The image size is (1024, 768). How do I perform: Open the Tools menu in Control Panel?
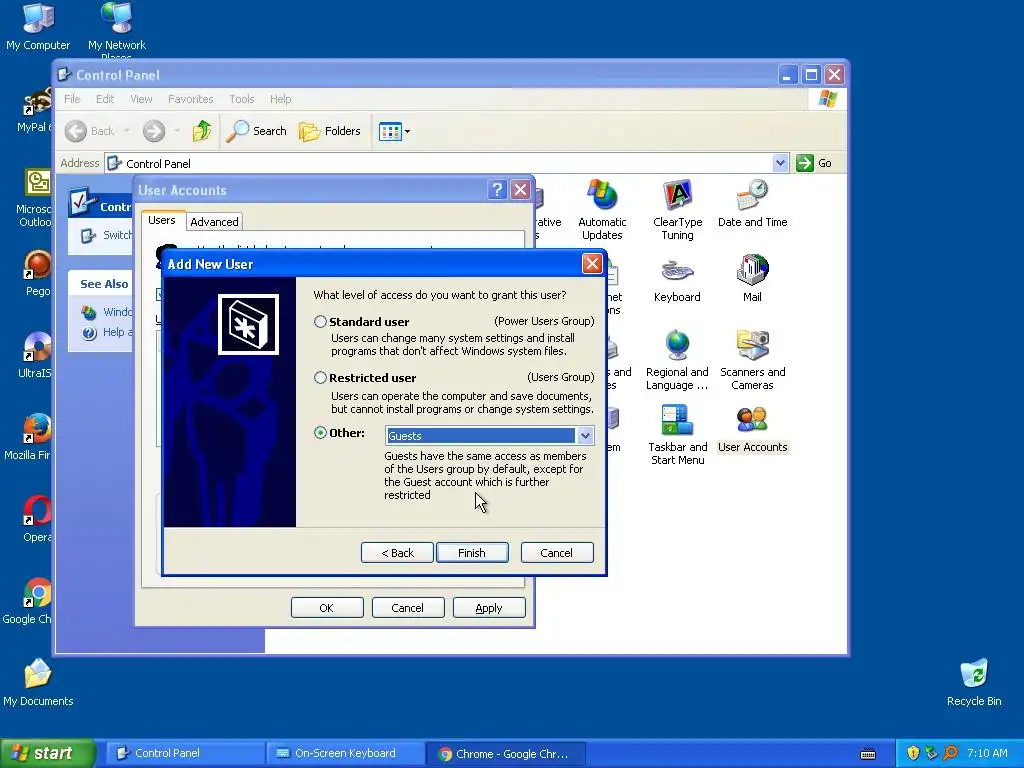[242, 99]
